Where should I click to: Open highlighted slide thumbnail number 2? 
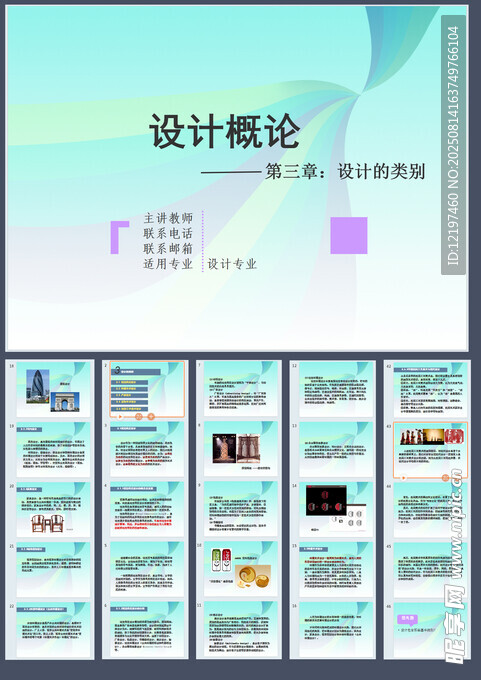(x=147, y=389)
